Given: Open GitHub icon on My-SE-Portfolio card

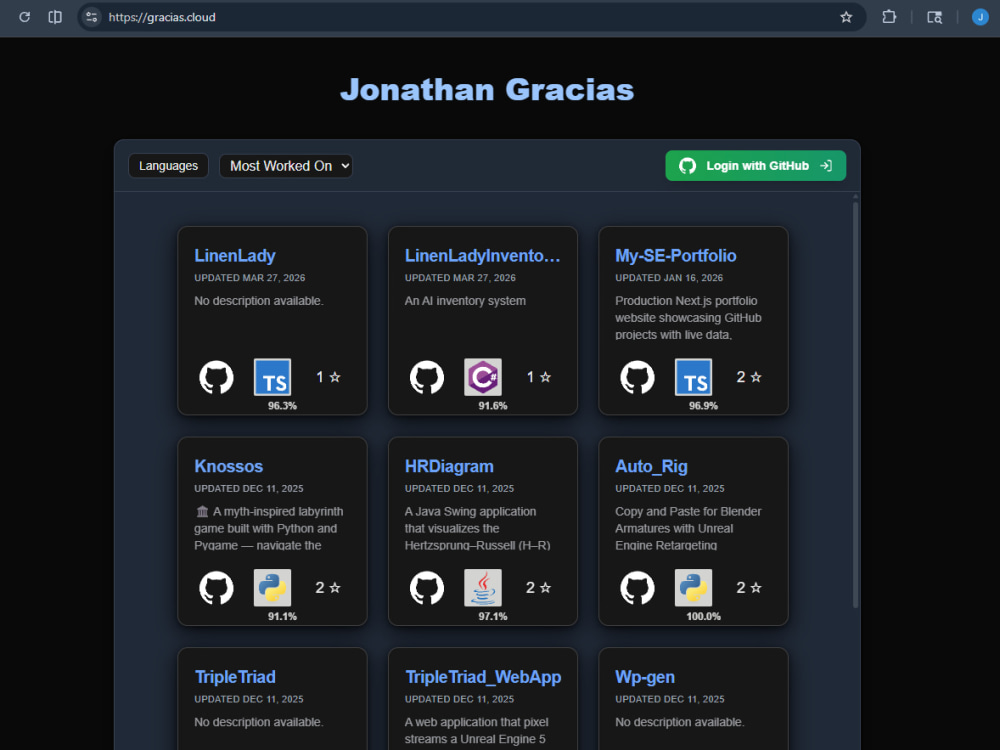Looking at the screenshot, I should click(x=637, y=377).
